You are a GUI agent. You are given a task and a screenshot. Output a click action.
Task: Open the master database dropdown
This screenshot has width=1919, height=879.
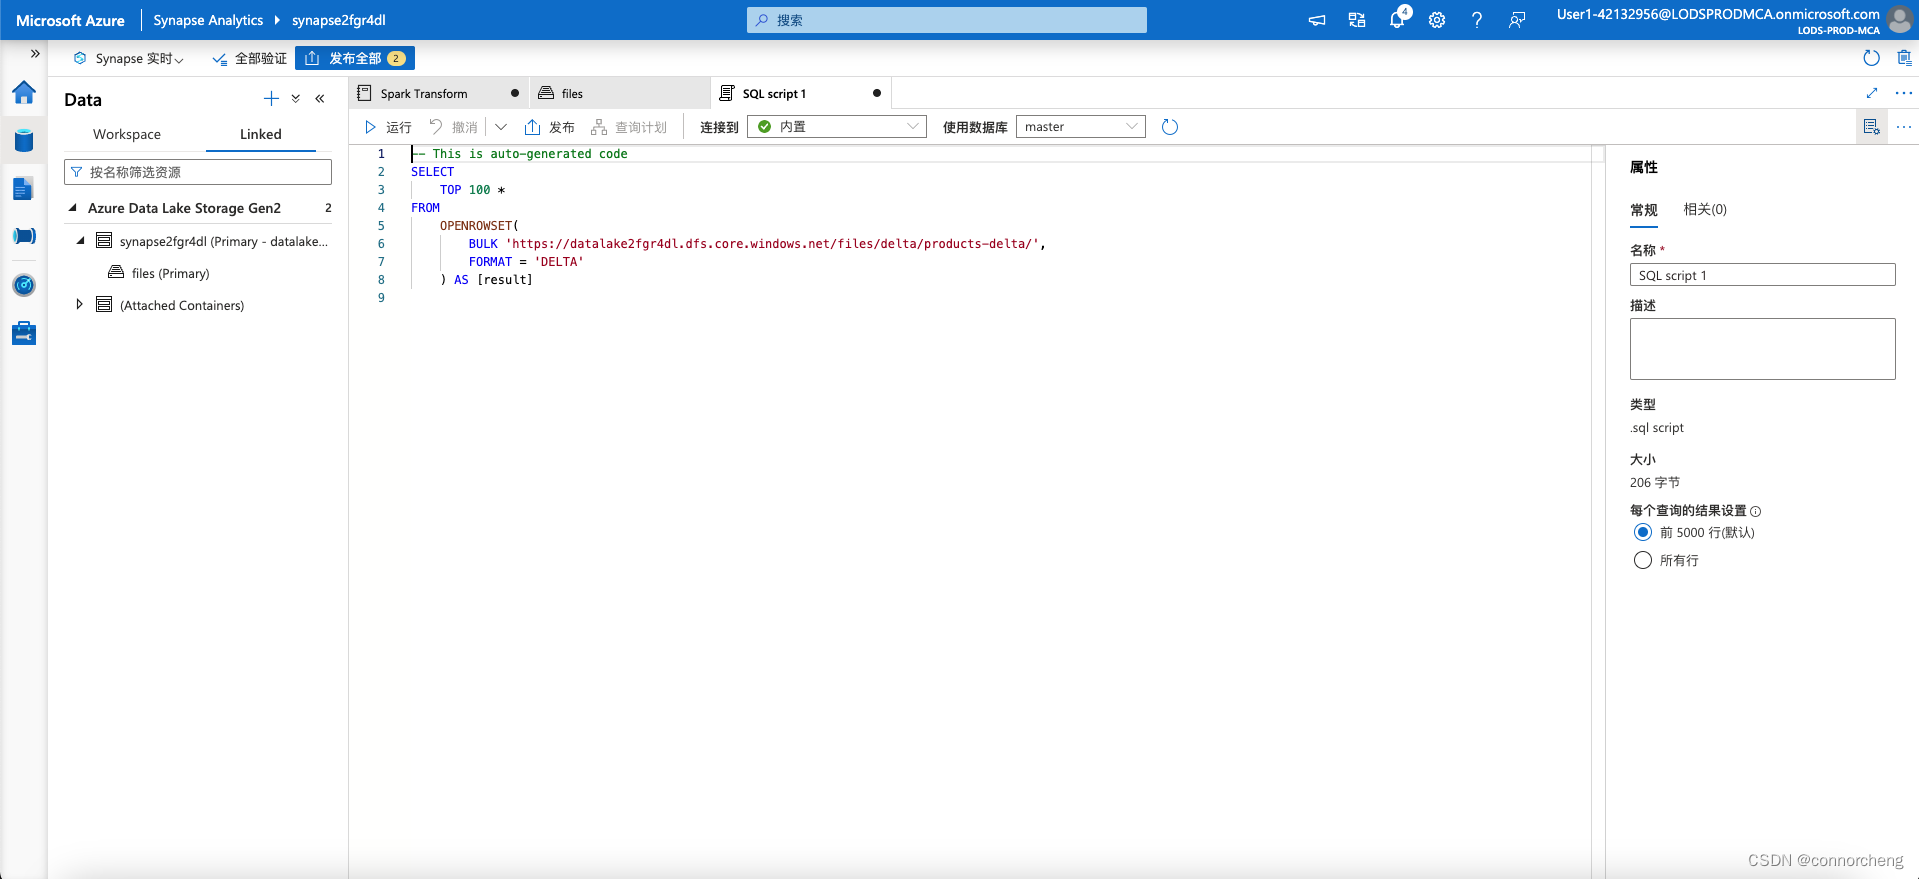1081,127
